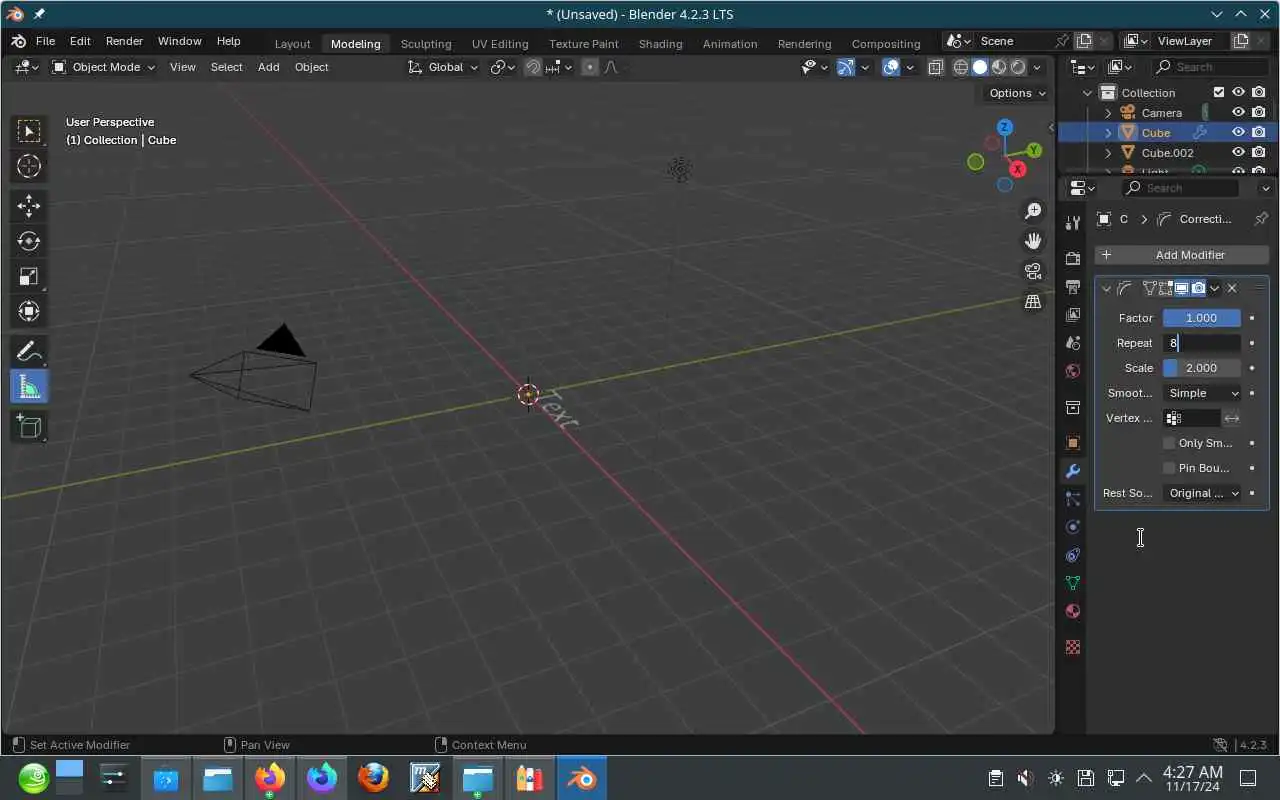Enable Pin Boundaries checkbox
This screenshot has height=800, width=1280.
coord(1169,468)
